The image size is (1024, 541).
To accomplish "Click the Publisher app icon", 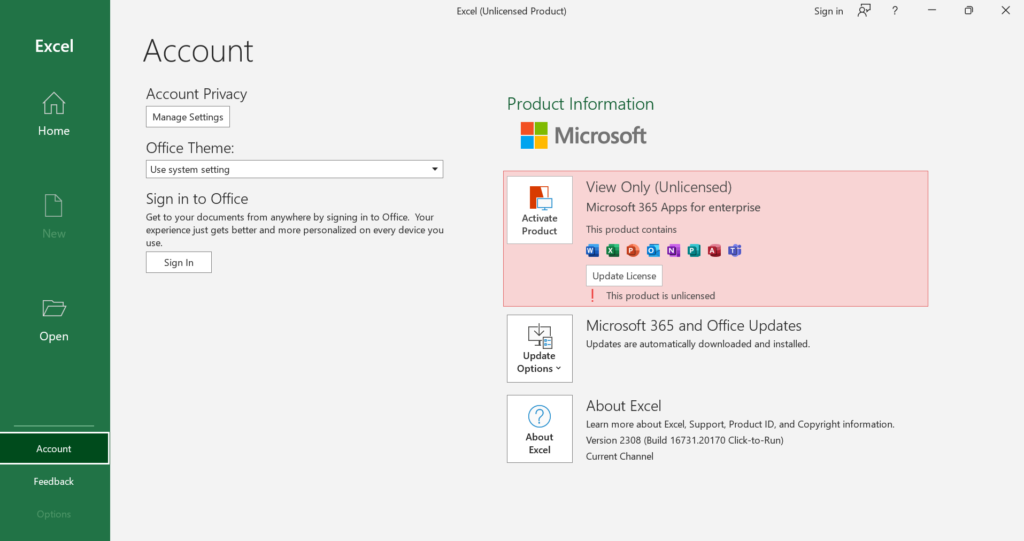I will click(x=694, y=250).
